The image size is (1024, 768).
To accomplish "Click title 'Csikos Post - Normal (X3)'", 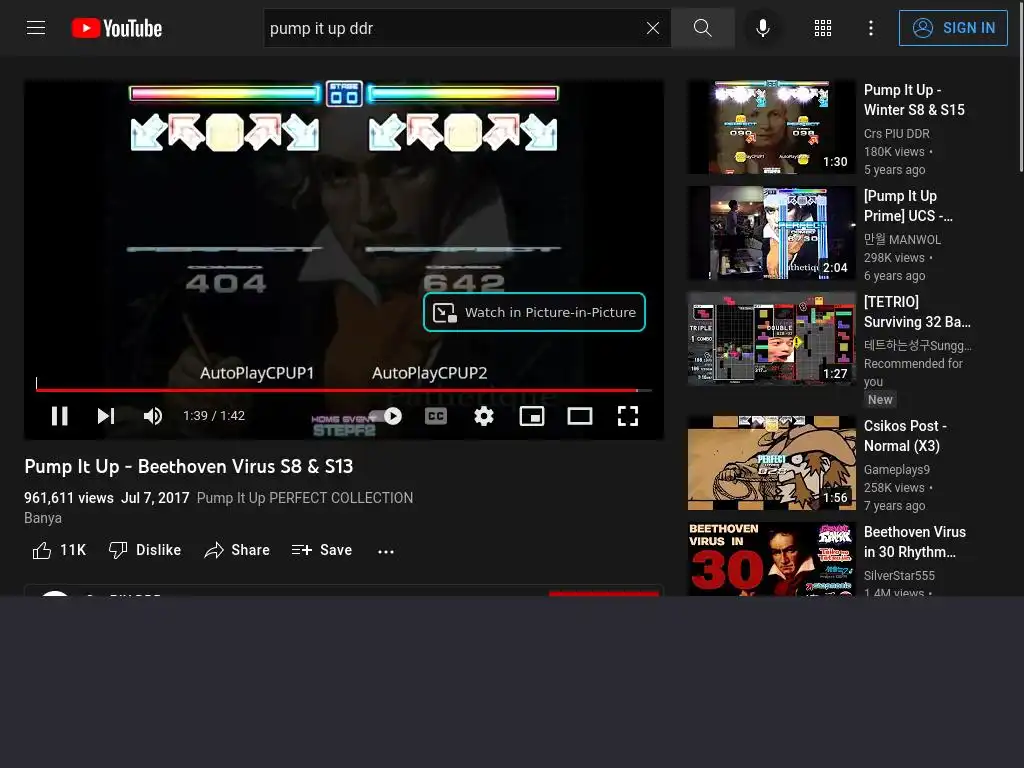I will pos(905,436).
